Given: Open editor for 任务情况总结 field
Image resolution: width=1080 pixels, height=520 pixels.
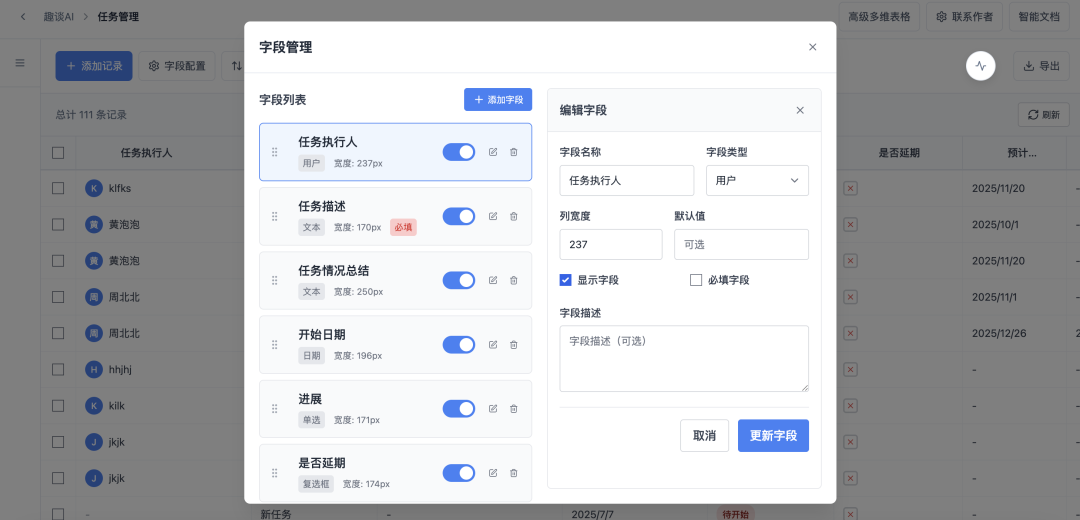Looking at the screenshot, I should click(x=492, y=280).
